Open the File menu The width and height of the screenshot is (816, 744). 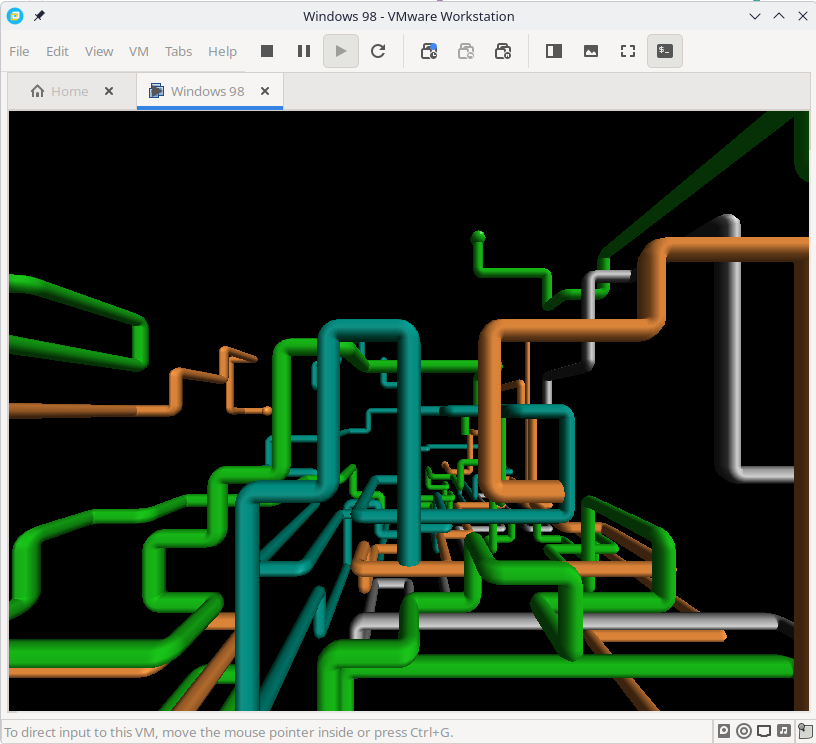(19, 52)
